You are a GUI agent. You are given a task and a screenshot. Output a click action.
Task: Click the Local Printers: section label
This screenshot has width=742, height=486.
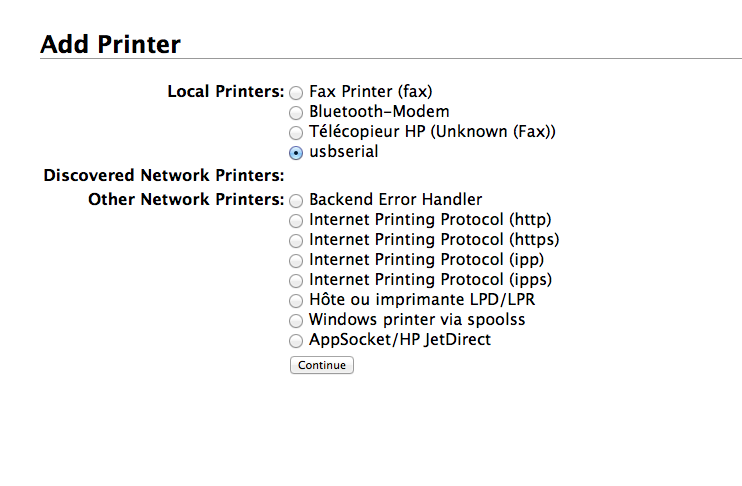[226, 91]
